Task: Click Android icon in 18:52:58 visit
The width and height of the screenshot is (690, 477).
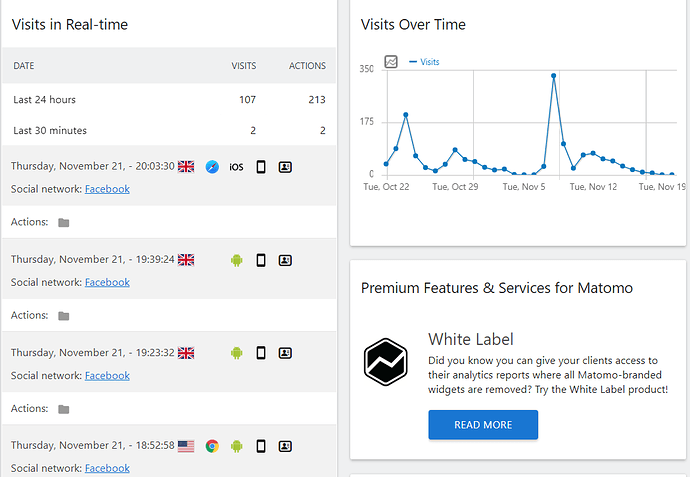Action: pos(237,446)
